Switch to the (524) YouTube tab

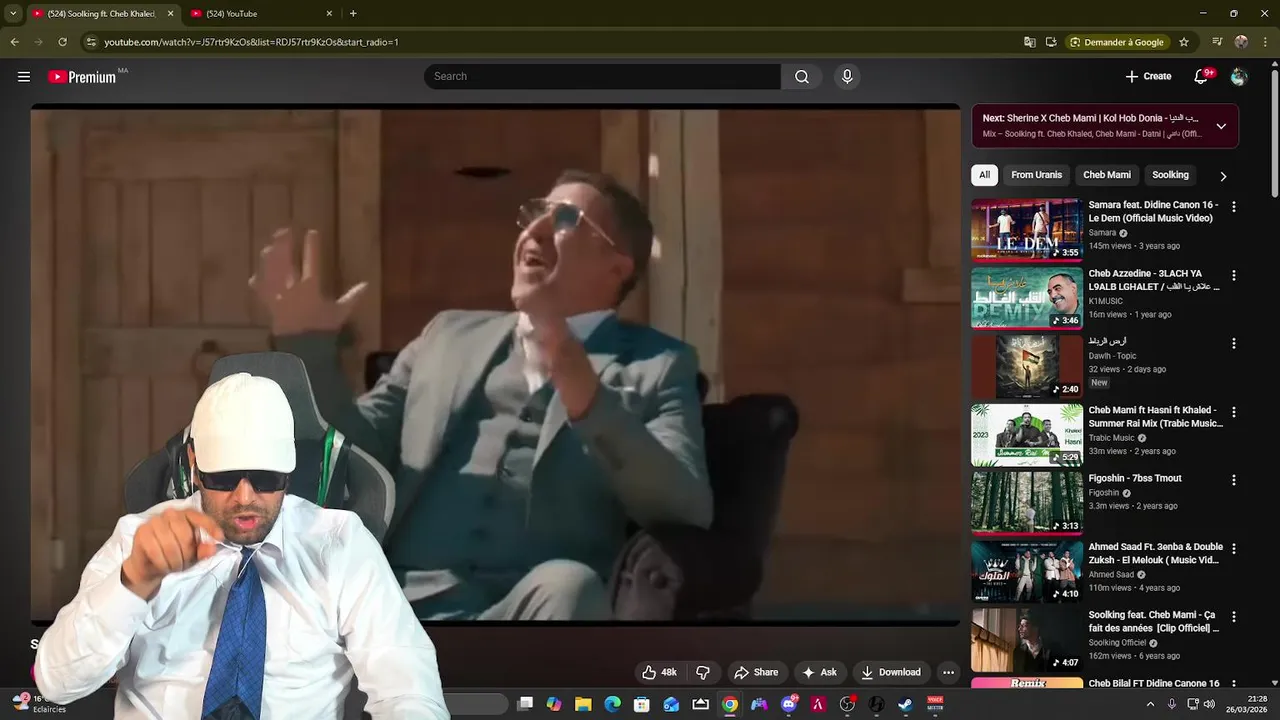coord(260,13)
